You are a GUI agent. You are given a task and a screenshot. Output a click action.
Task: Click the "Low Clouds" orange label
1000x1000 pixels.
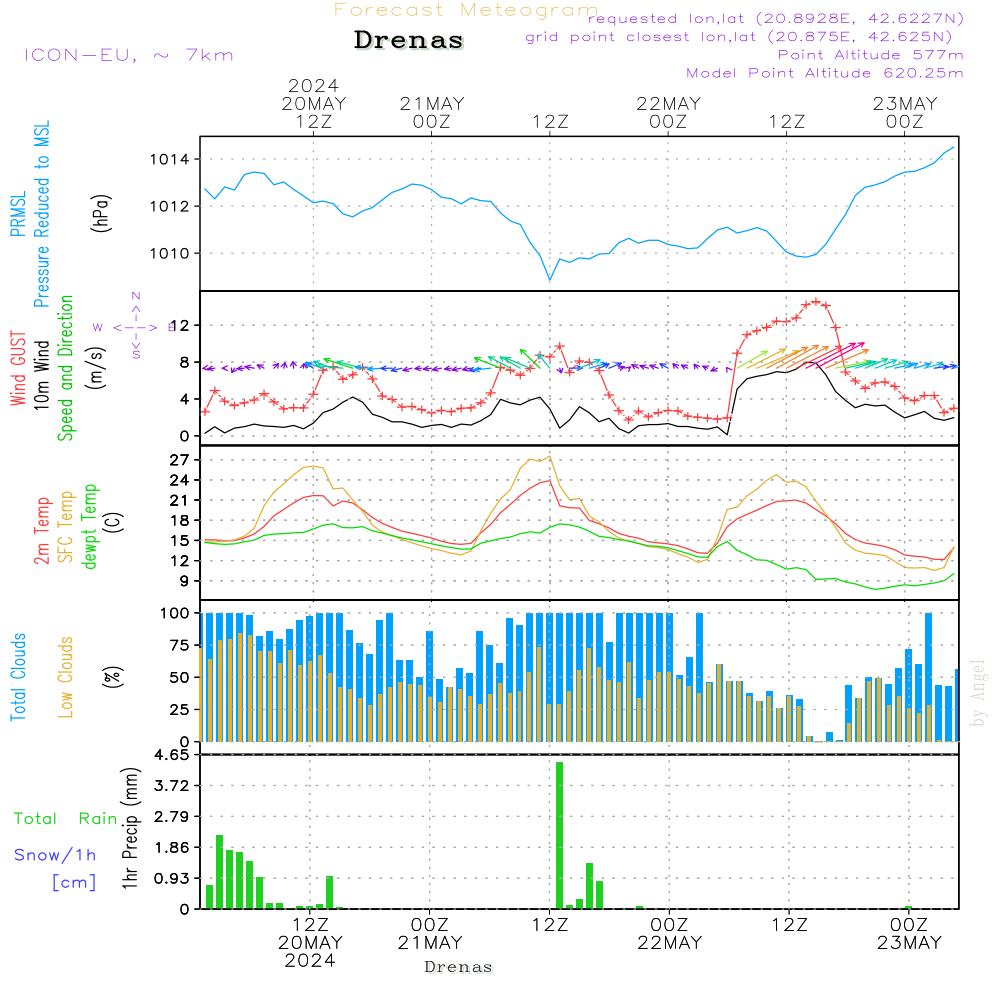(66, 677)
